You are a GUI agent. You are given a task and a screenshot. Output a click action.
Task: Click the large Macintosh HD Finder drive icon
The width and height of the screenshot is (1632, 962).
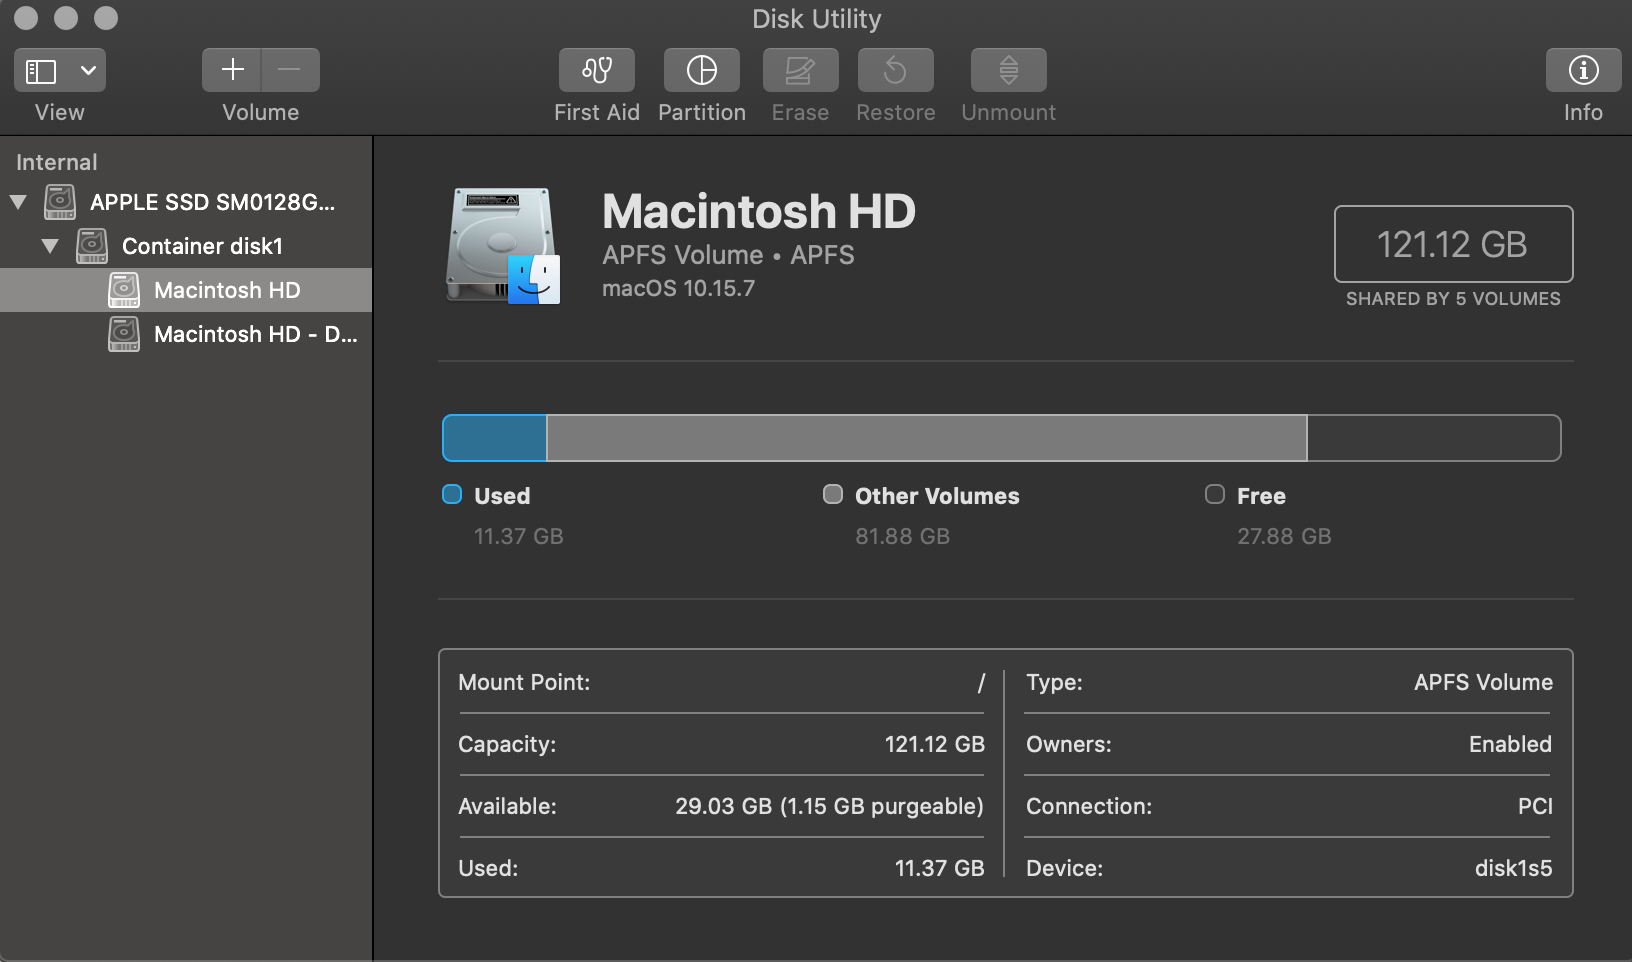point(502,245)
